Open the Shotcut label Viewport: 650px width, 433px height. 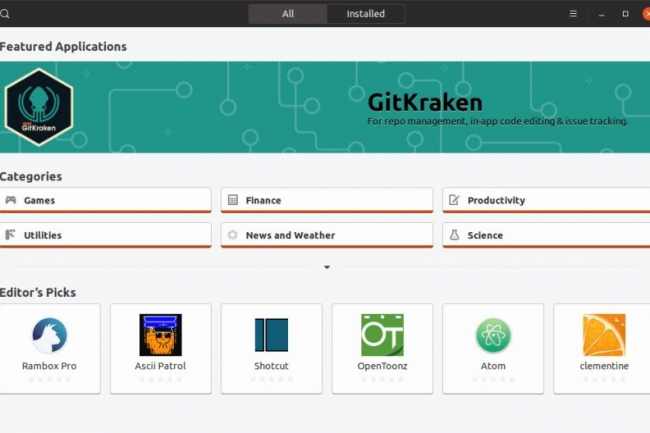coord(272,366)
